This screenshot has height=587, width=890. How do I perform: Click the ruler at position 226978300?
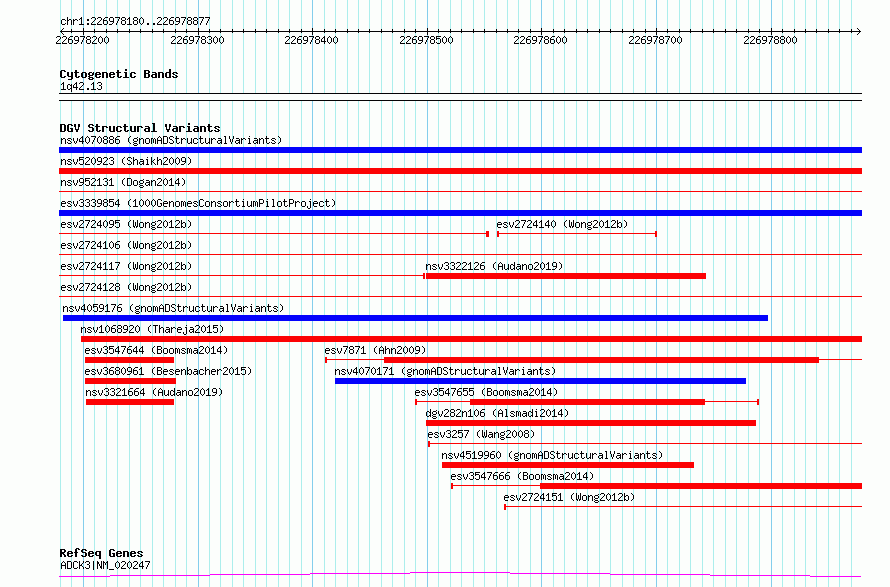point(198,40)
